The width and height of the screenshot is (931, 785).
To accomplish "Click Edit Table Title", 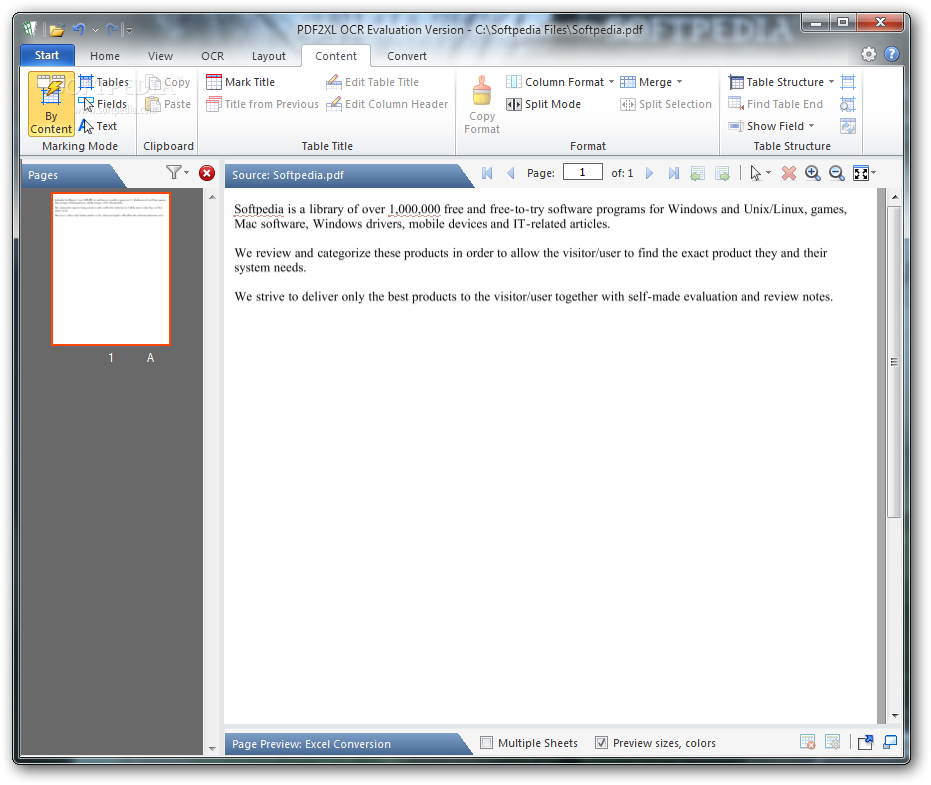I will point(372,82).
